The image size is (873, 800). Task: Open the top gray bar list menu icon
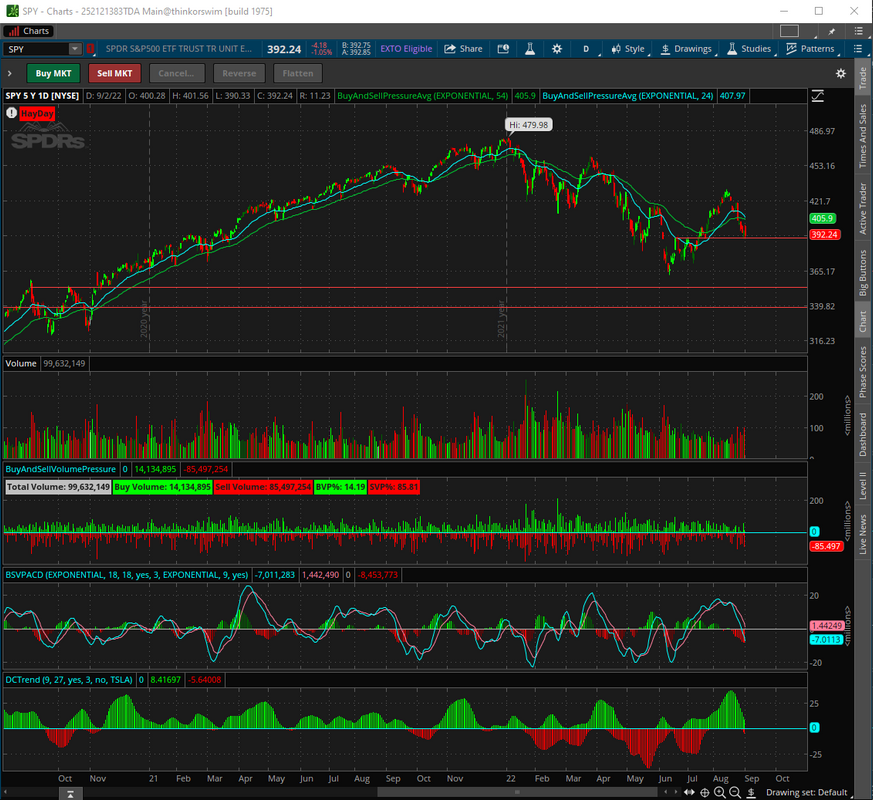[x=858, y=31]
